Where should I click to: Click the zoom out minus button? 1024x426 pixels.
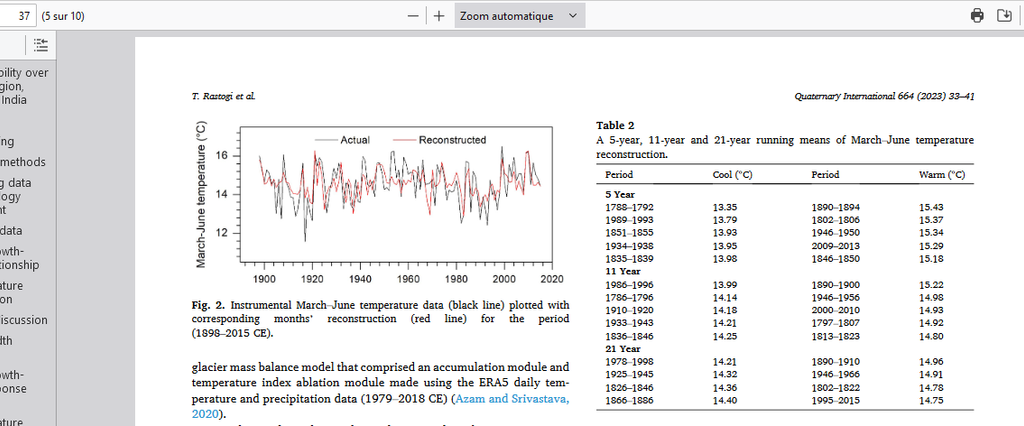point(414,16)
